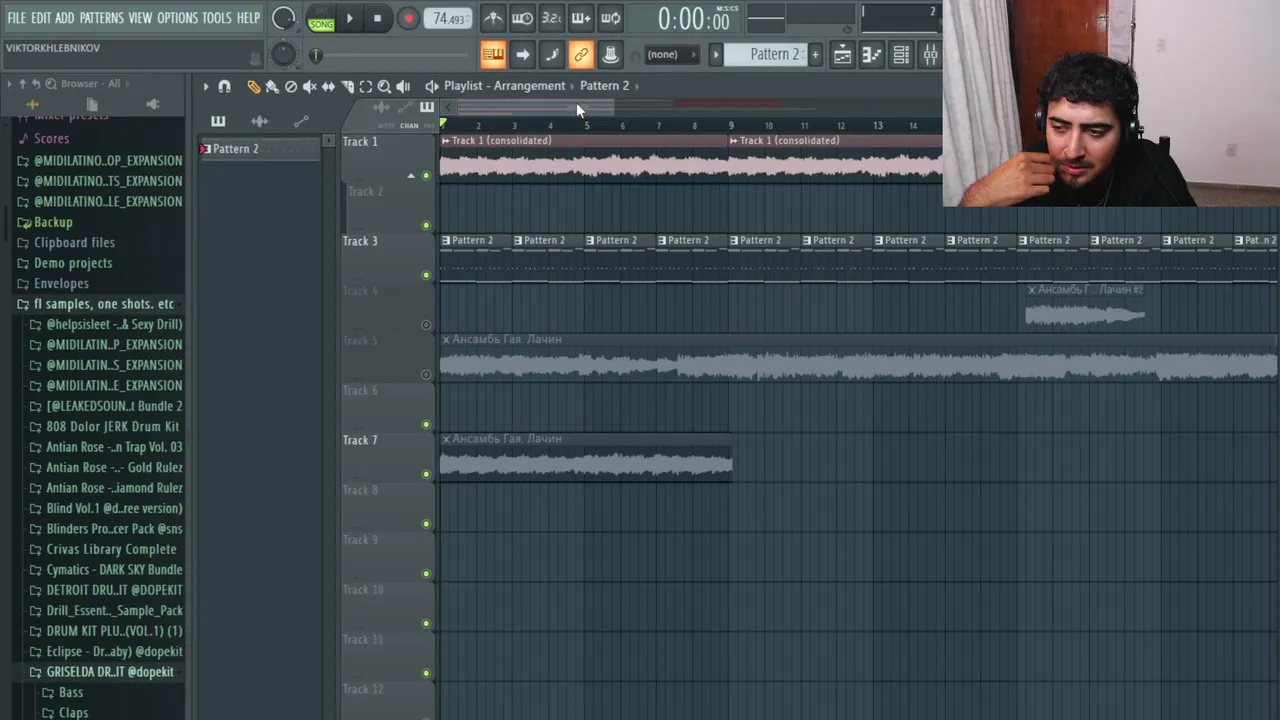
Task: Open the ADD menu
Action: click(x=65, y=18)
